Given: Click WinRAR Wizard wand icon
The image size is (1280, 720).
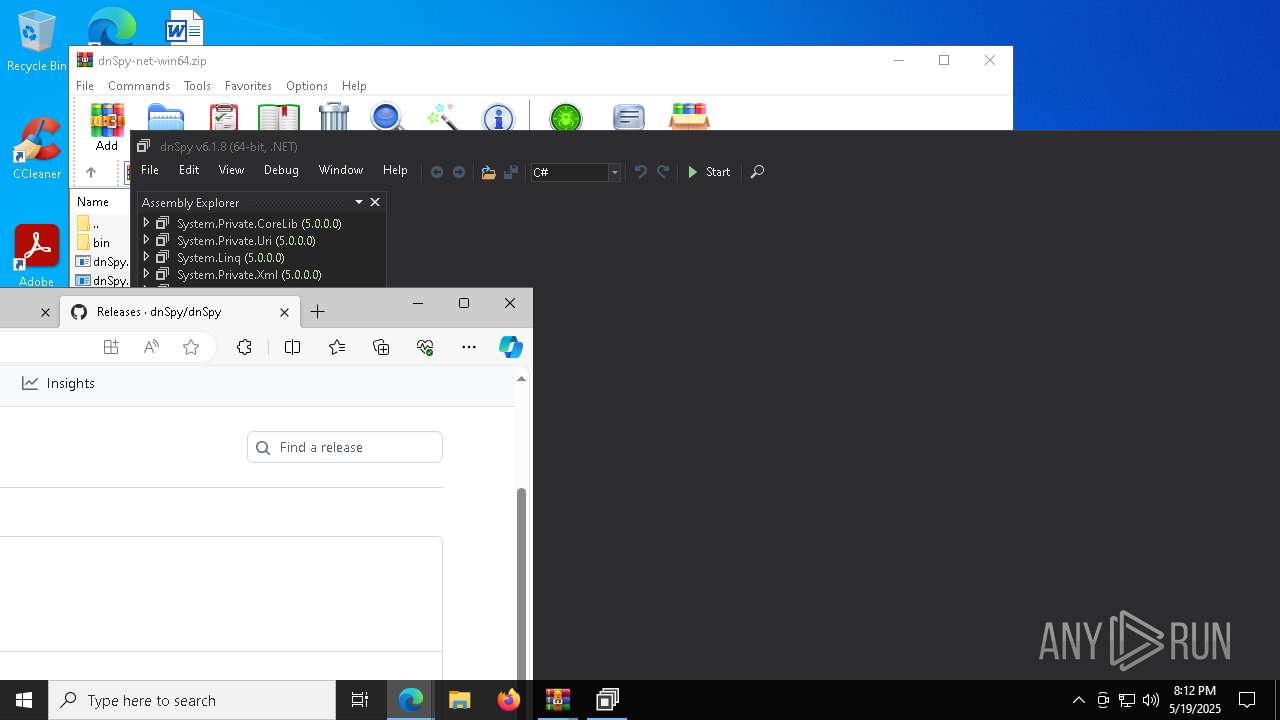Looking at the screenshot, I should click(x=442, y=117).
